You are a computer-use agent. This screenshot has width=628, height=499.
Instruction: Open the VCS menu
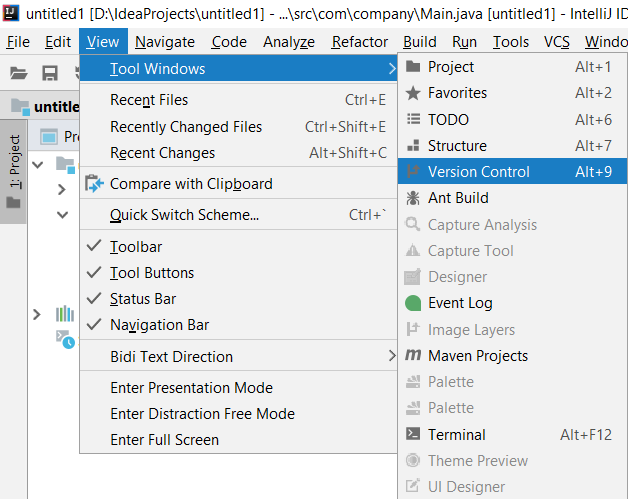pyautogui.click(x=556, y=42)
